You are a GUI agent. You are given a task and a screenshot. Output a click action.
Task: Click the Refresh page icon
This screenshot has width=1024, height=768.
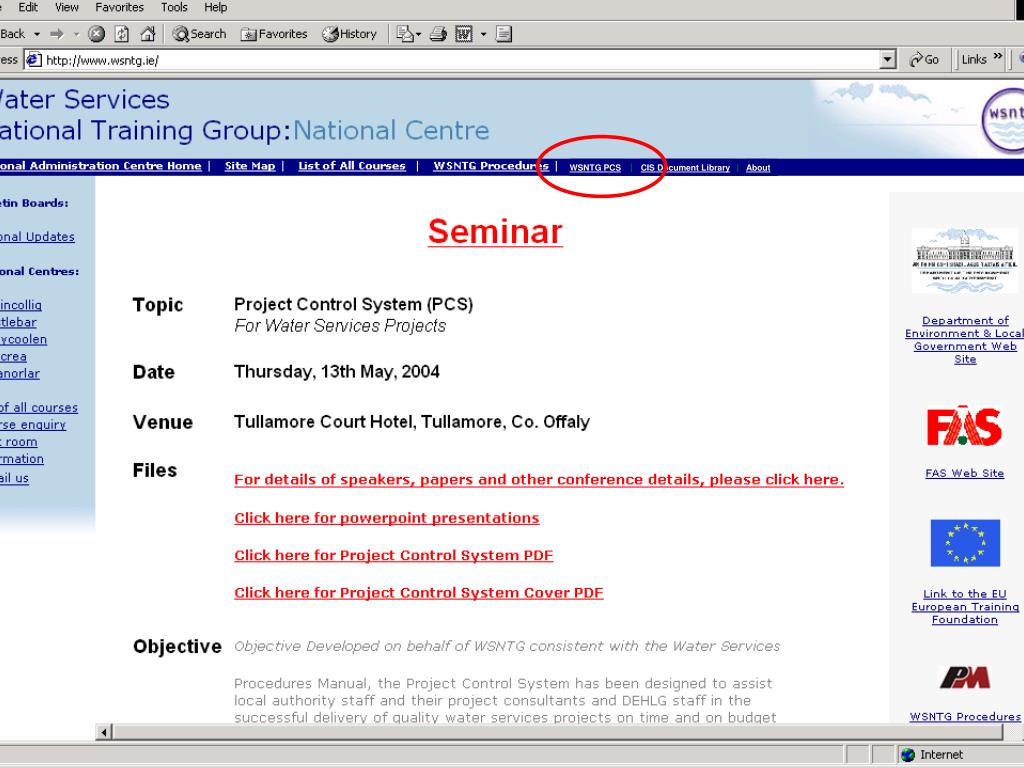[x=121, y=34]
